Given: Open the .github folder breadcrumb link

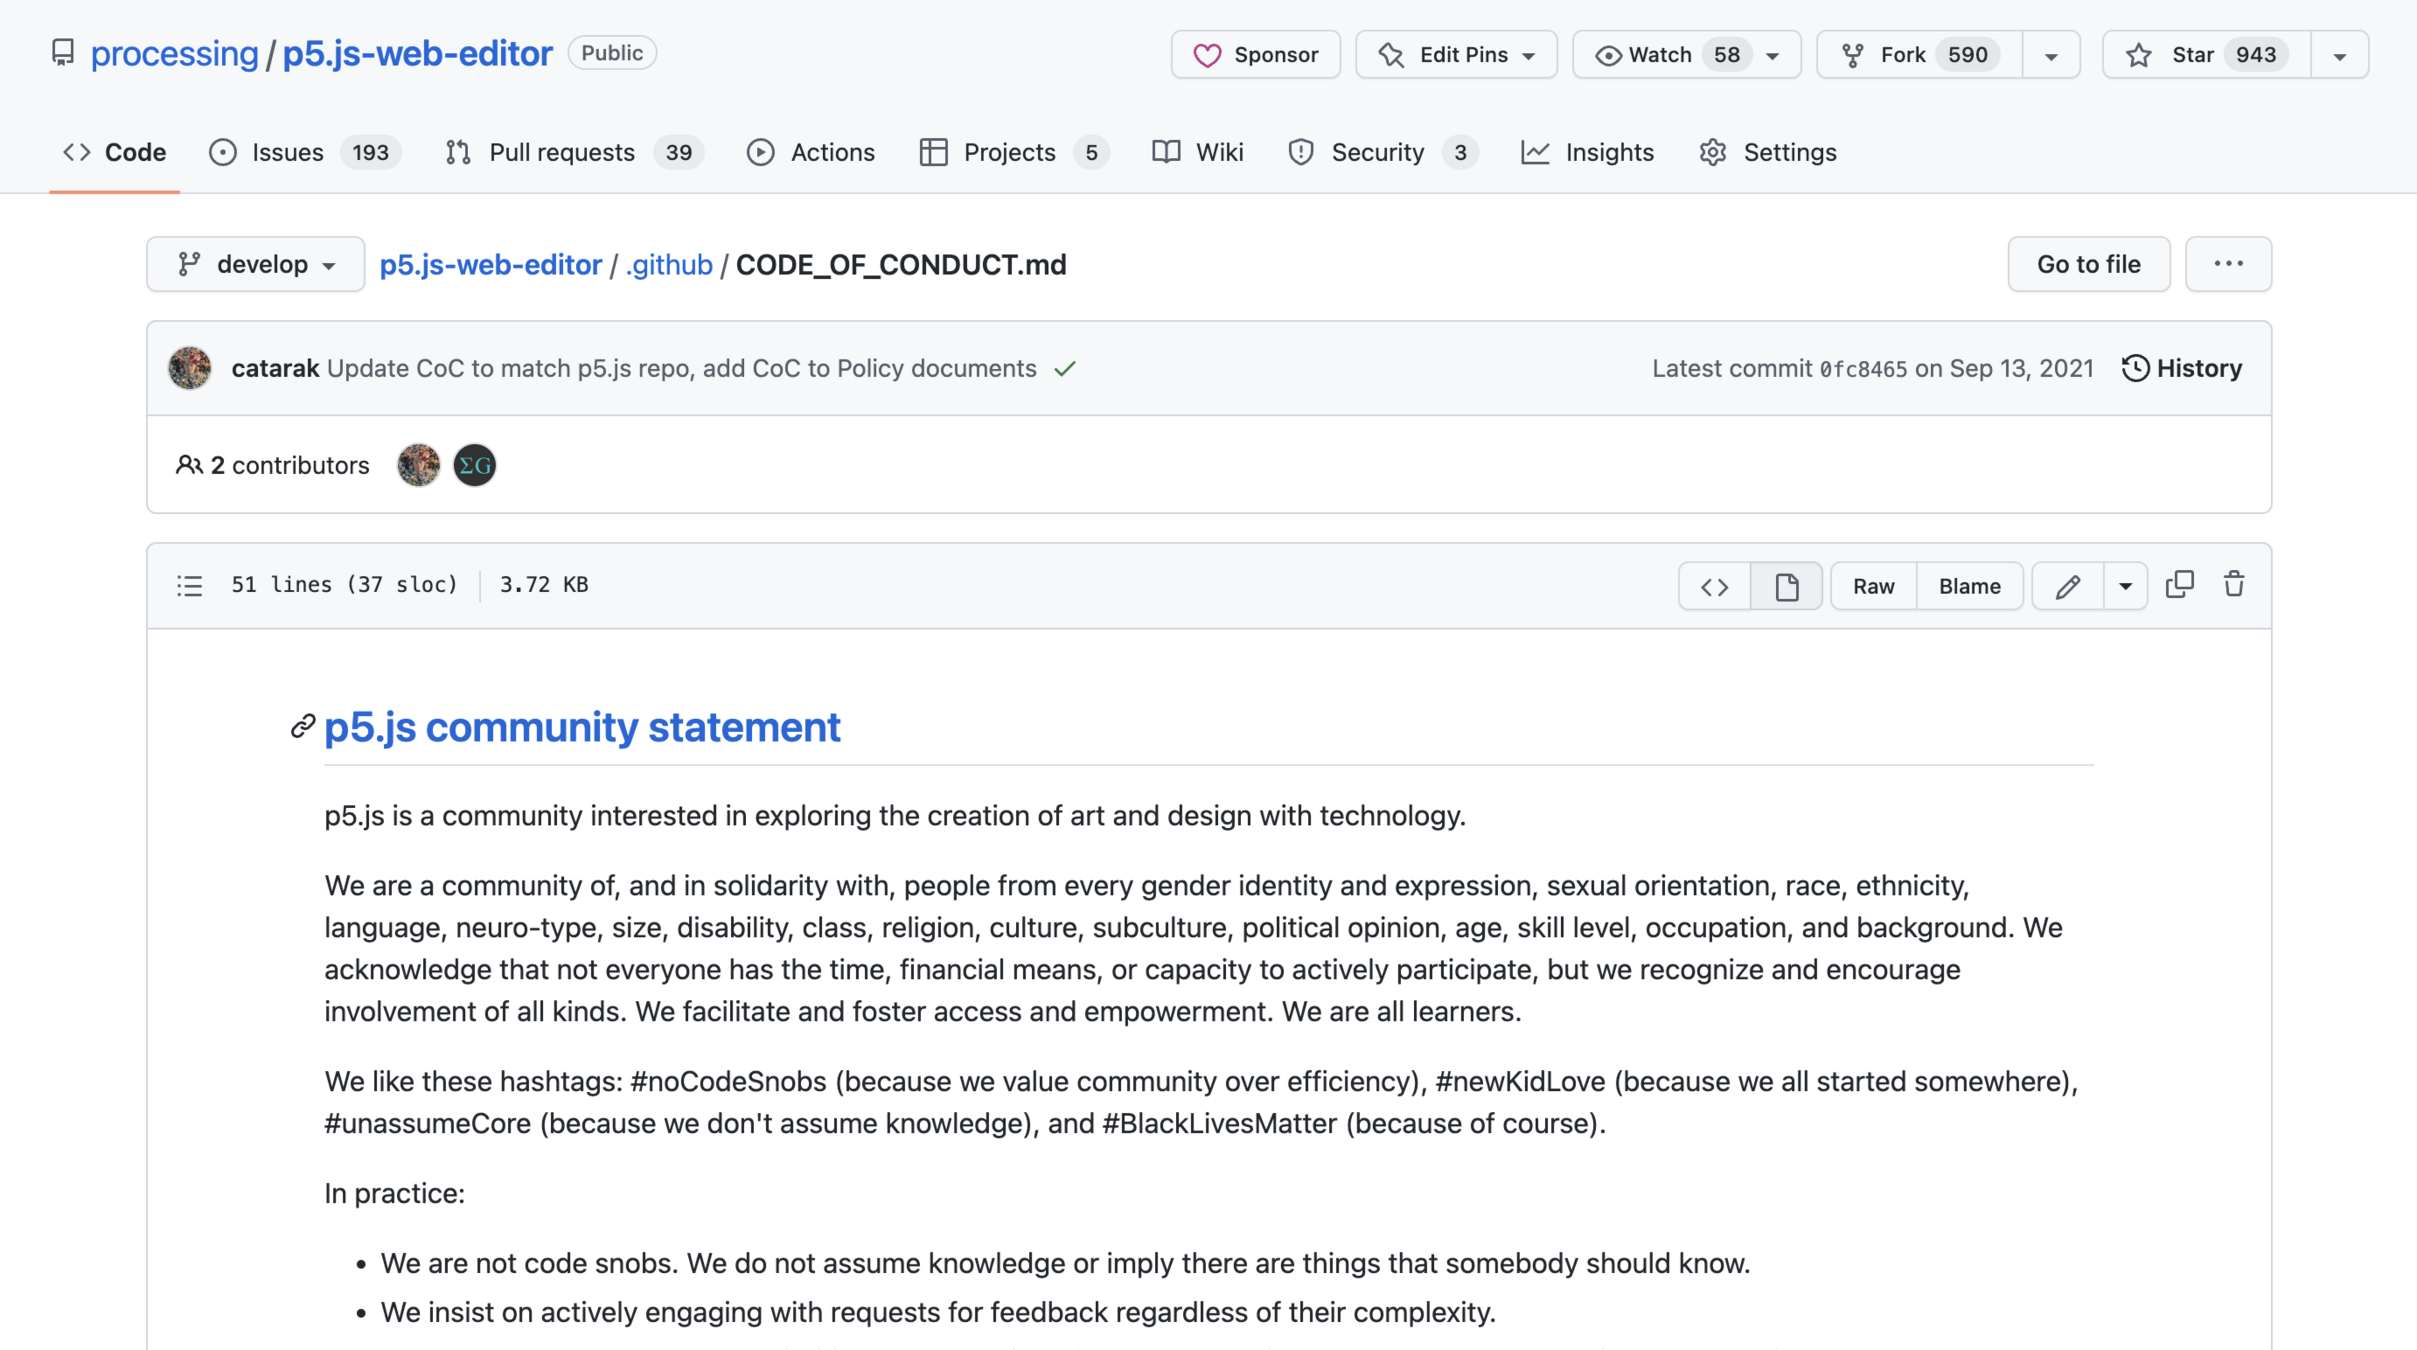Looking at the screenshot, I should tap(669, 264).
